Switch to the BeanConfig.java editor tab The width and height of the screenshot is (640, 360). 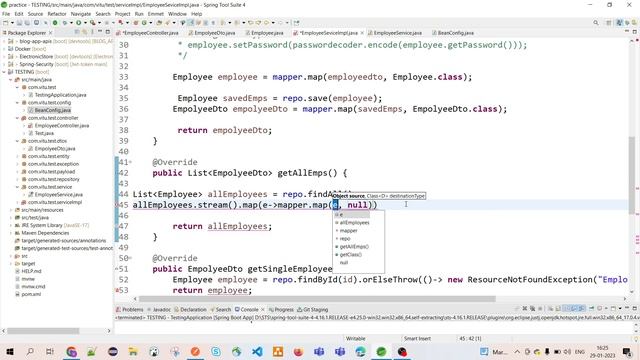453,33
